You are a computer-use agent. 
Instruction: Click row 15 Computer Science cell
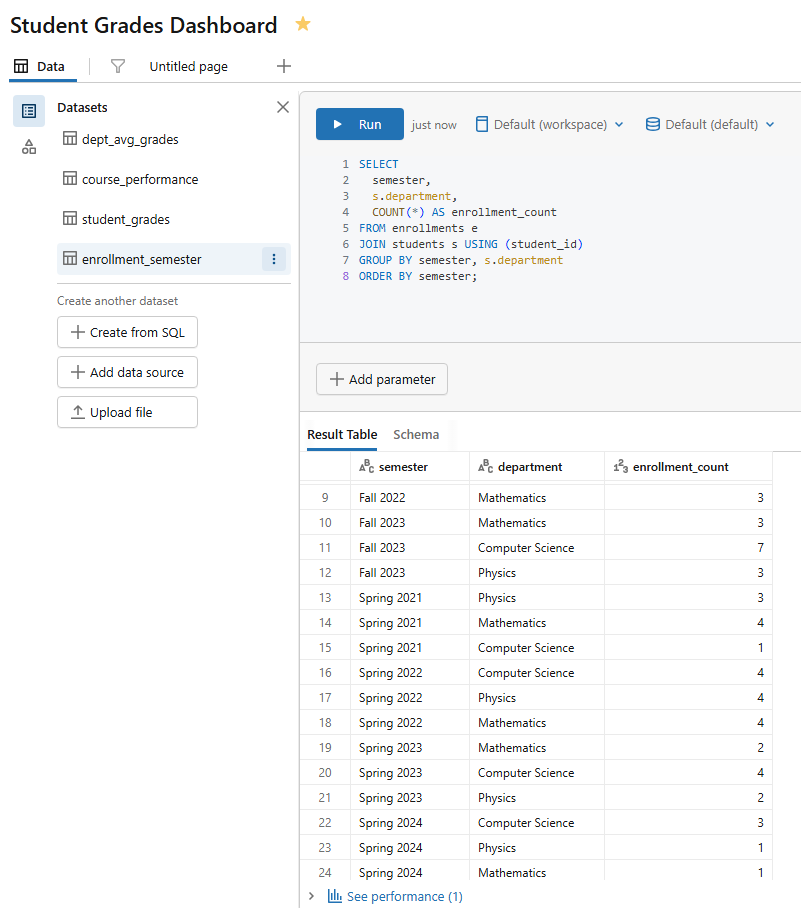[537, 647]
